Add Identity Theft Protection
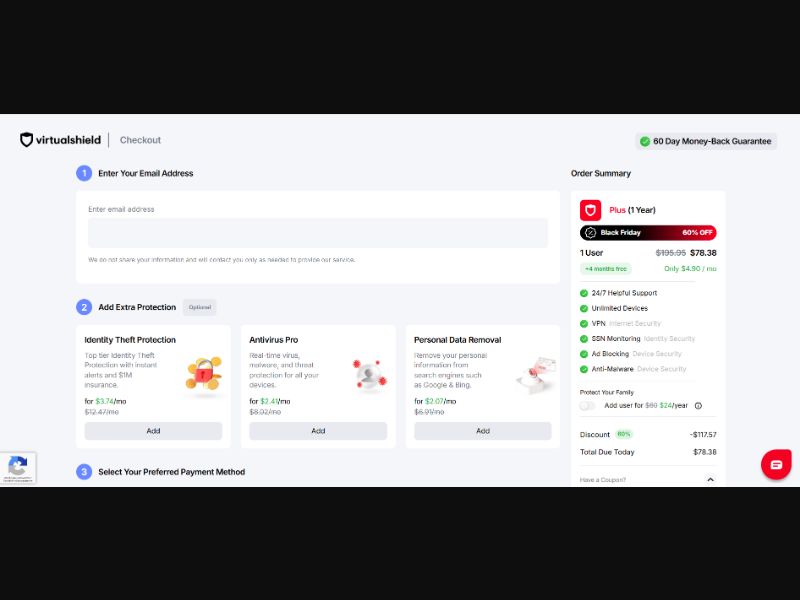This screenshot has height=600, width=800. point(153,431)
